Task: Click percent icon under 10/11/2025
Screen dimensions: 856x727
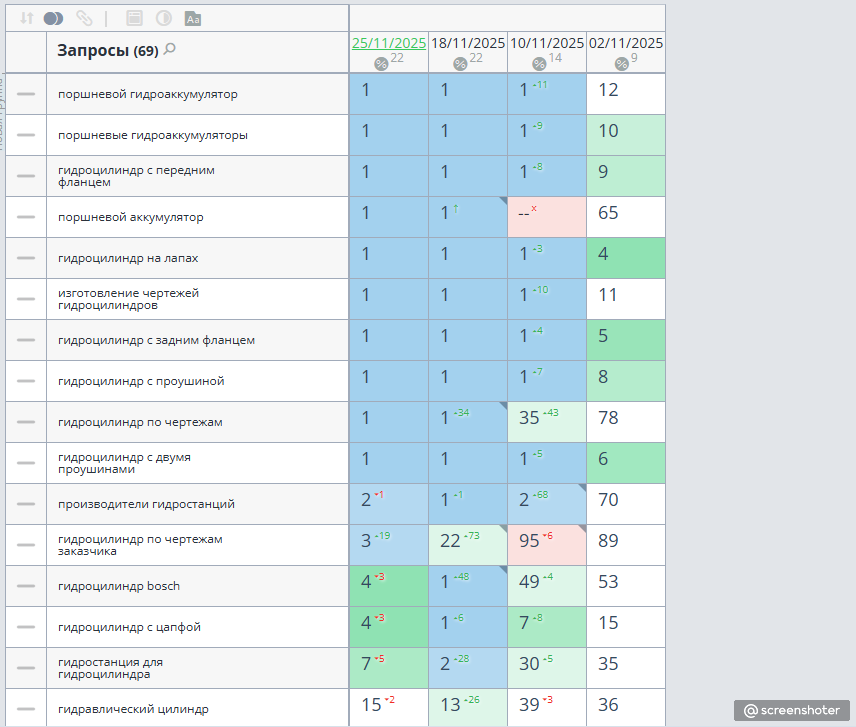Action: pos(539,64)
